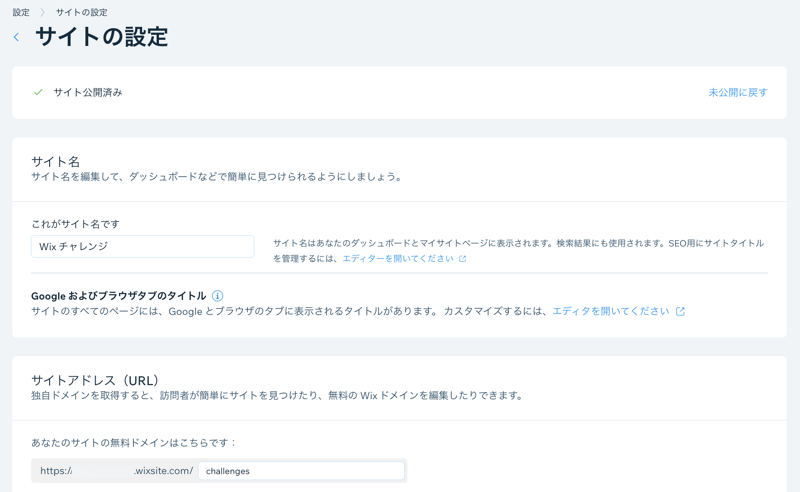
Task: Click the info icon next to Googleおよびブラウザタブのタイトル
Action: tap(217, 296)
